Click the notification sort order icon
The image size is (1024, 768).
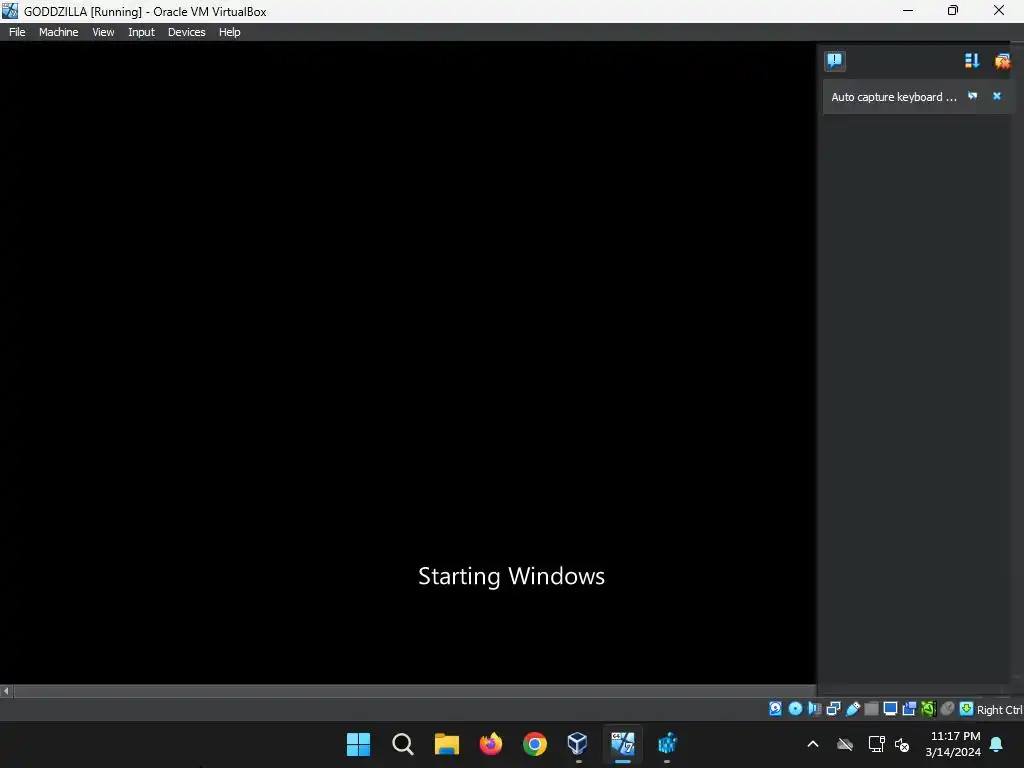point(972,61)
